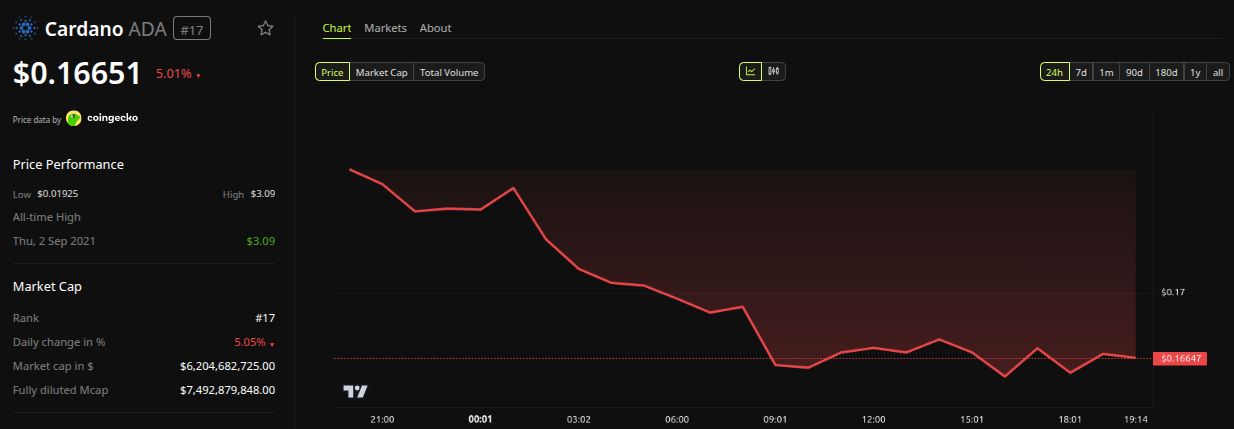Image resolution: width=1234 pixels, height=429 pixels.
Task: Set chart range to 180d
Action: pos(1166,72)
